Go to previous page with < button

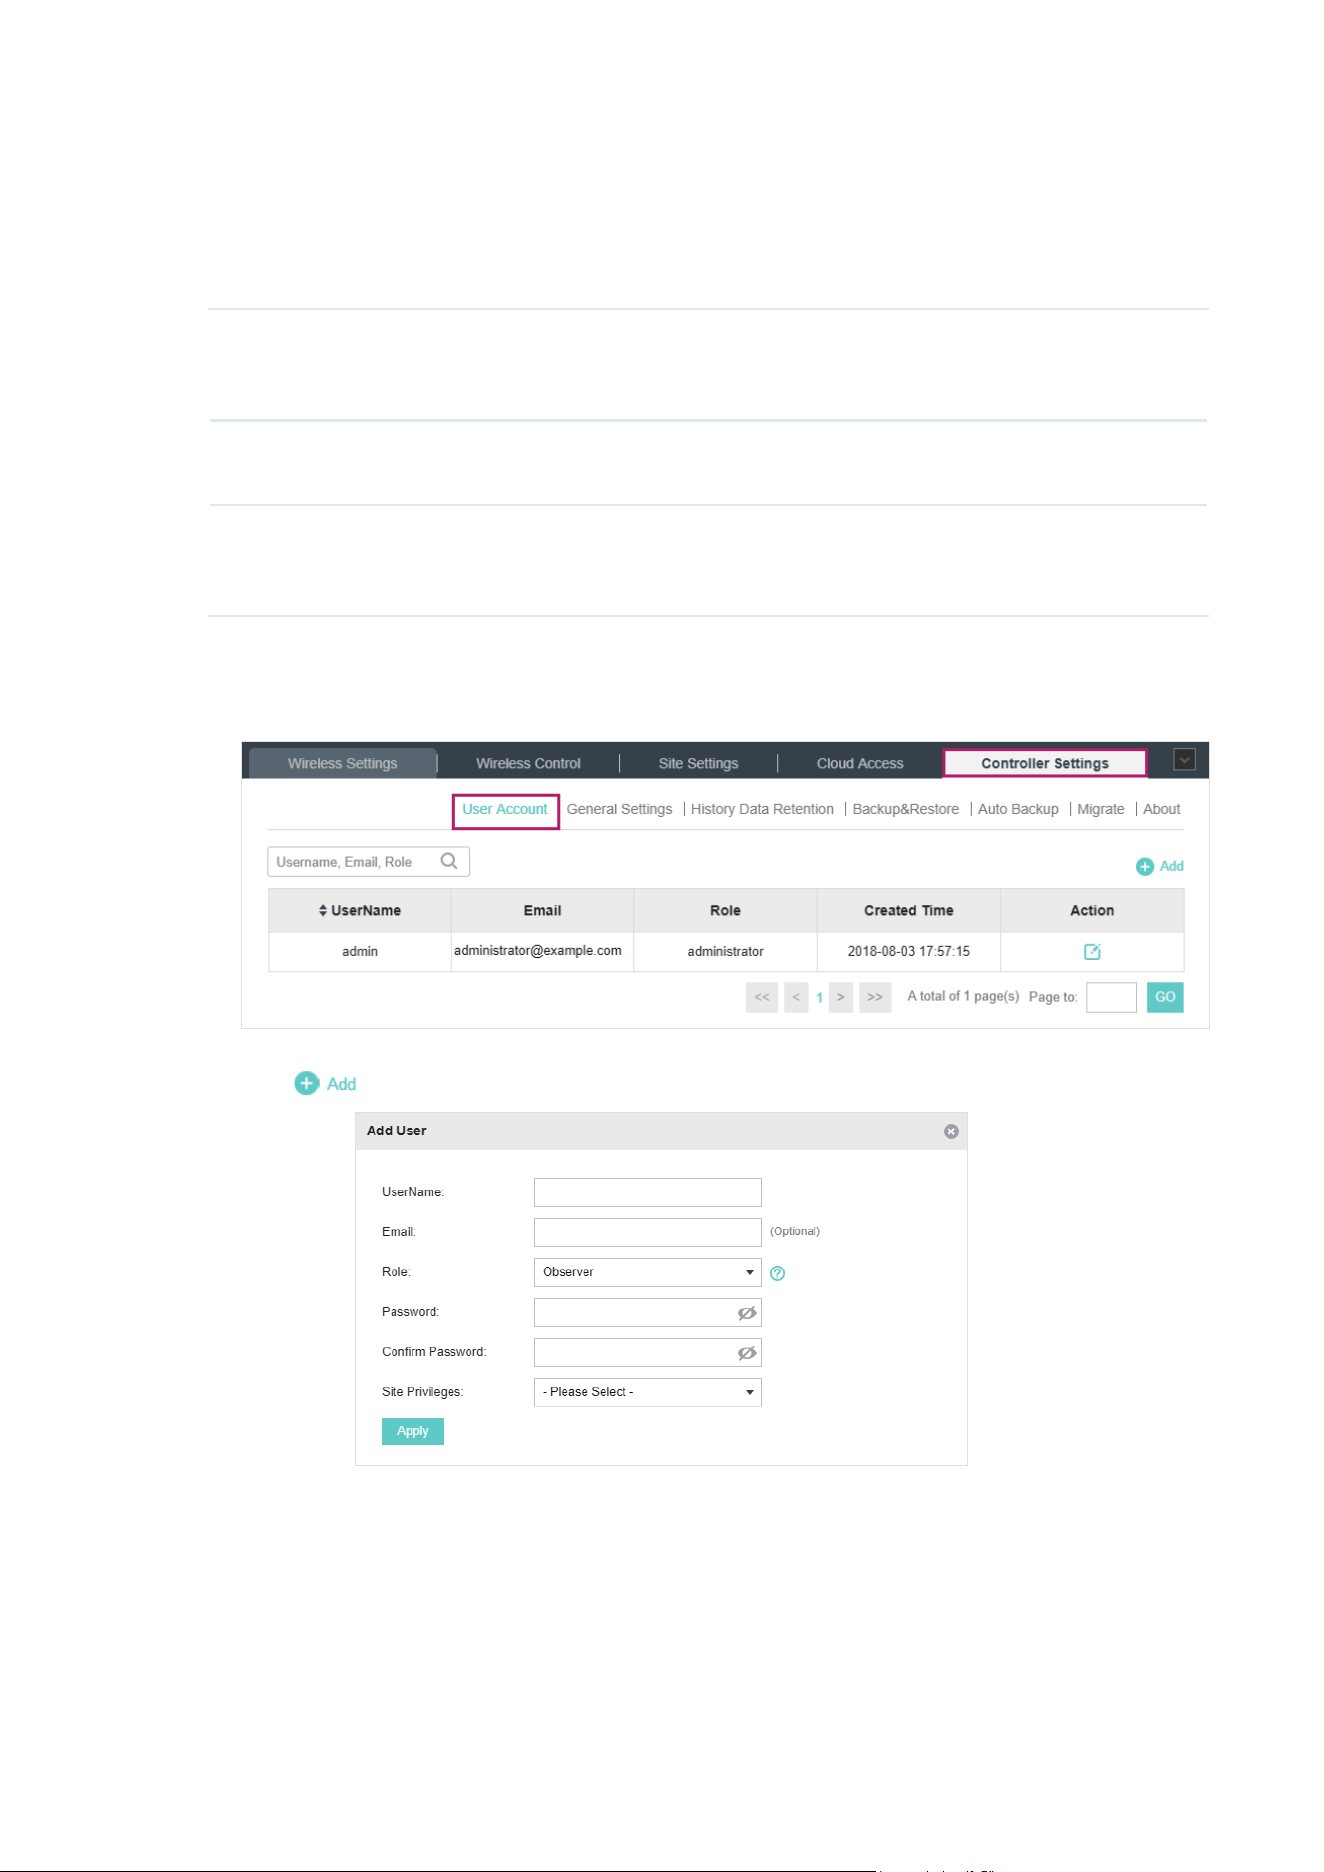click(796, 997)
